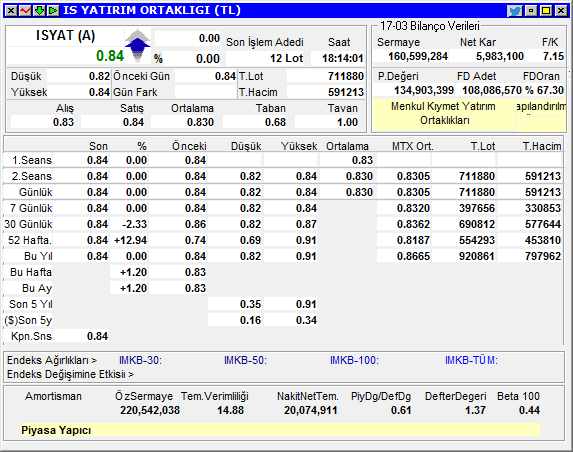Click the F/K value 7.15
Screen dimensions: 573x452
[553, 56]
